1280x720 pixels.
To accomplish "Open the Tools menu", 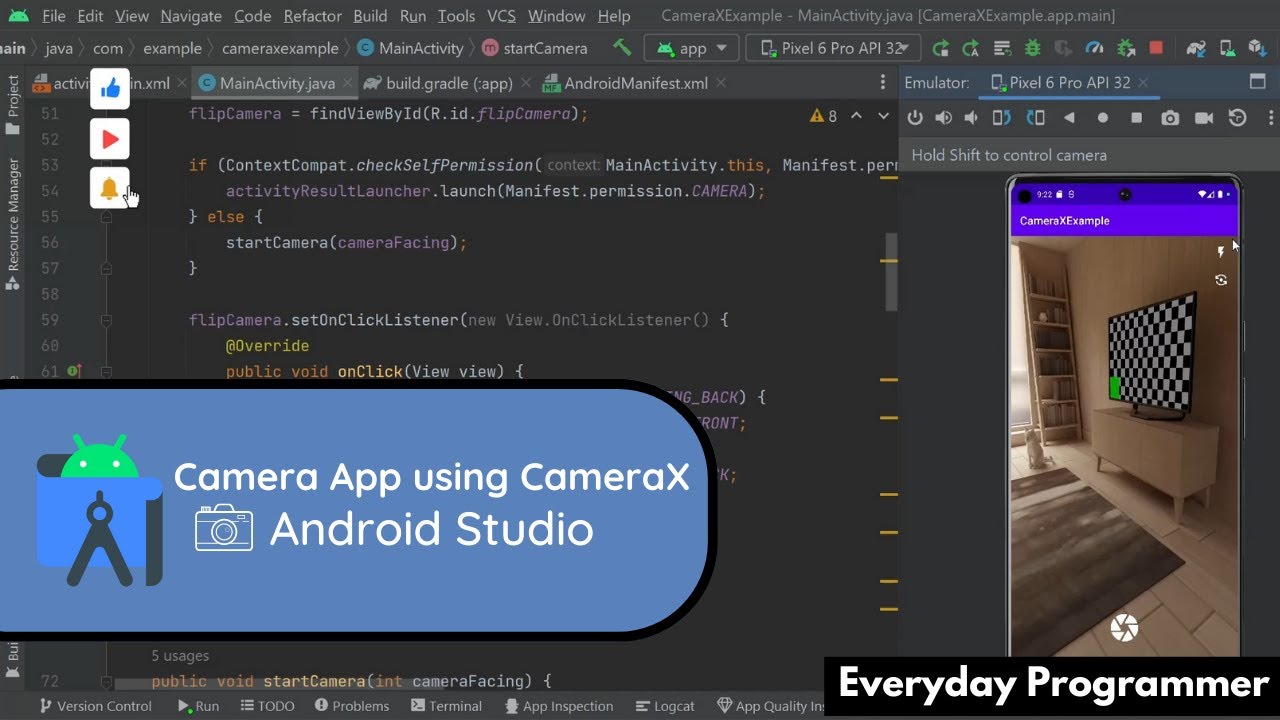I will pos(456,16).
